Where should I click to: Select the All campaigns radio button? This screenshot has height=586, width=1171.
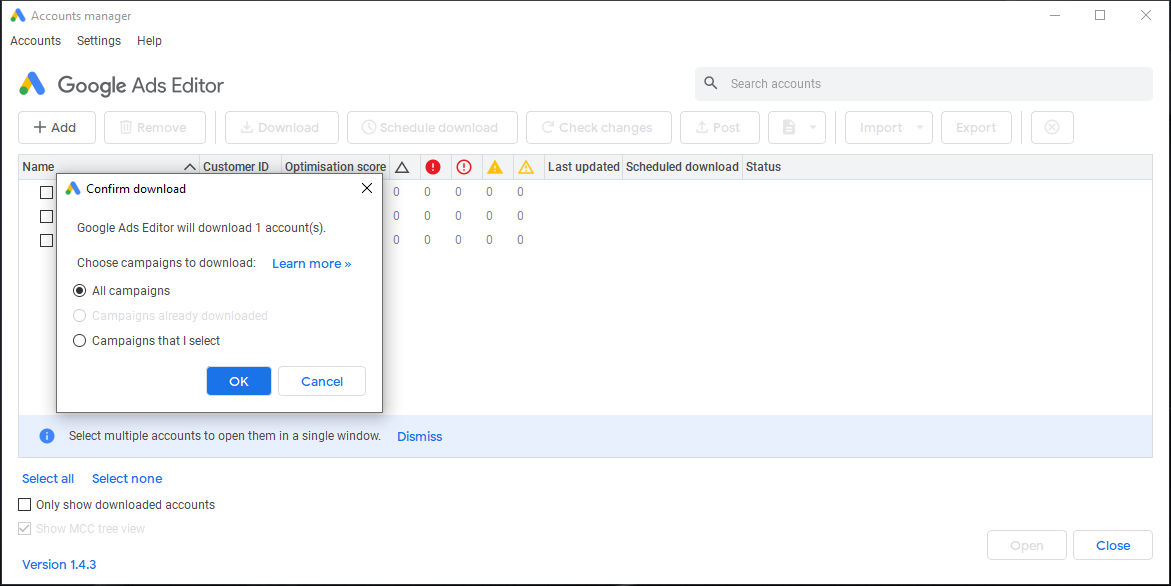pyautogui.click(x=80, y=291)
